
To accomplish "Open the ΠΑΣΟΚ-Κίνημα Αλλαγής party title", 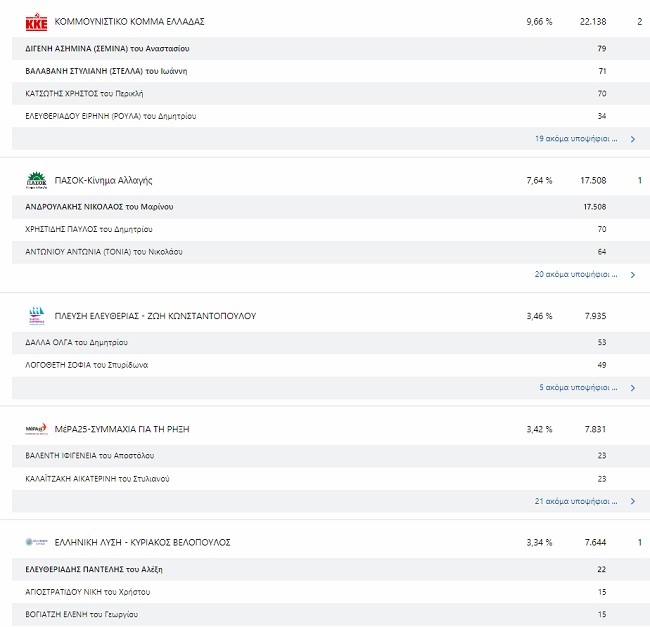I will (103, 180).
